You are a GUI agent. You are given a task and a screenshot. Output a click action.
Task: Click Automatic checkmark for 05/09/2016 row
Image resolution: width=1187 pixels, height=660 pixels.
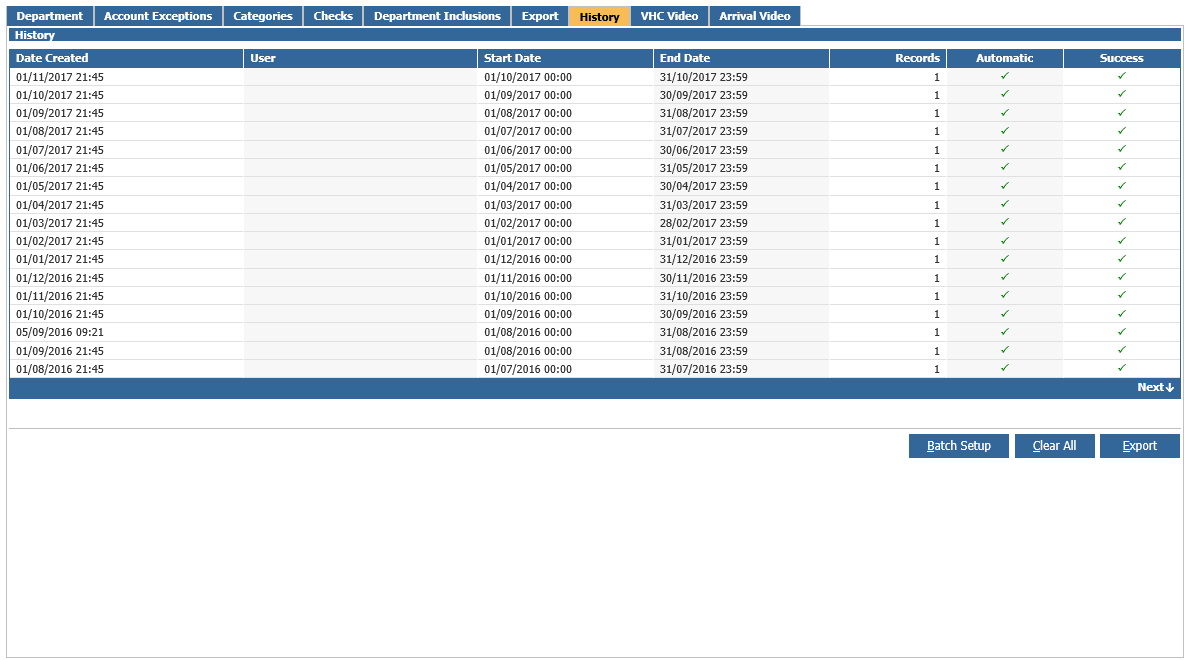coord(1005,332)
